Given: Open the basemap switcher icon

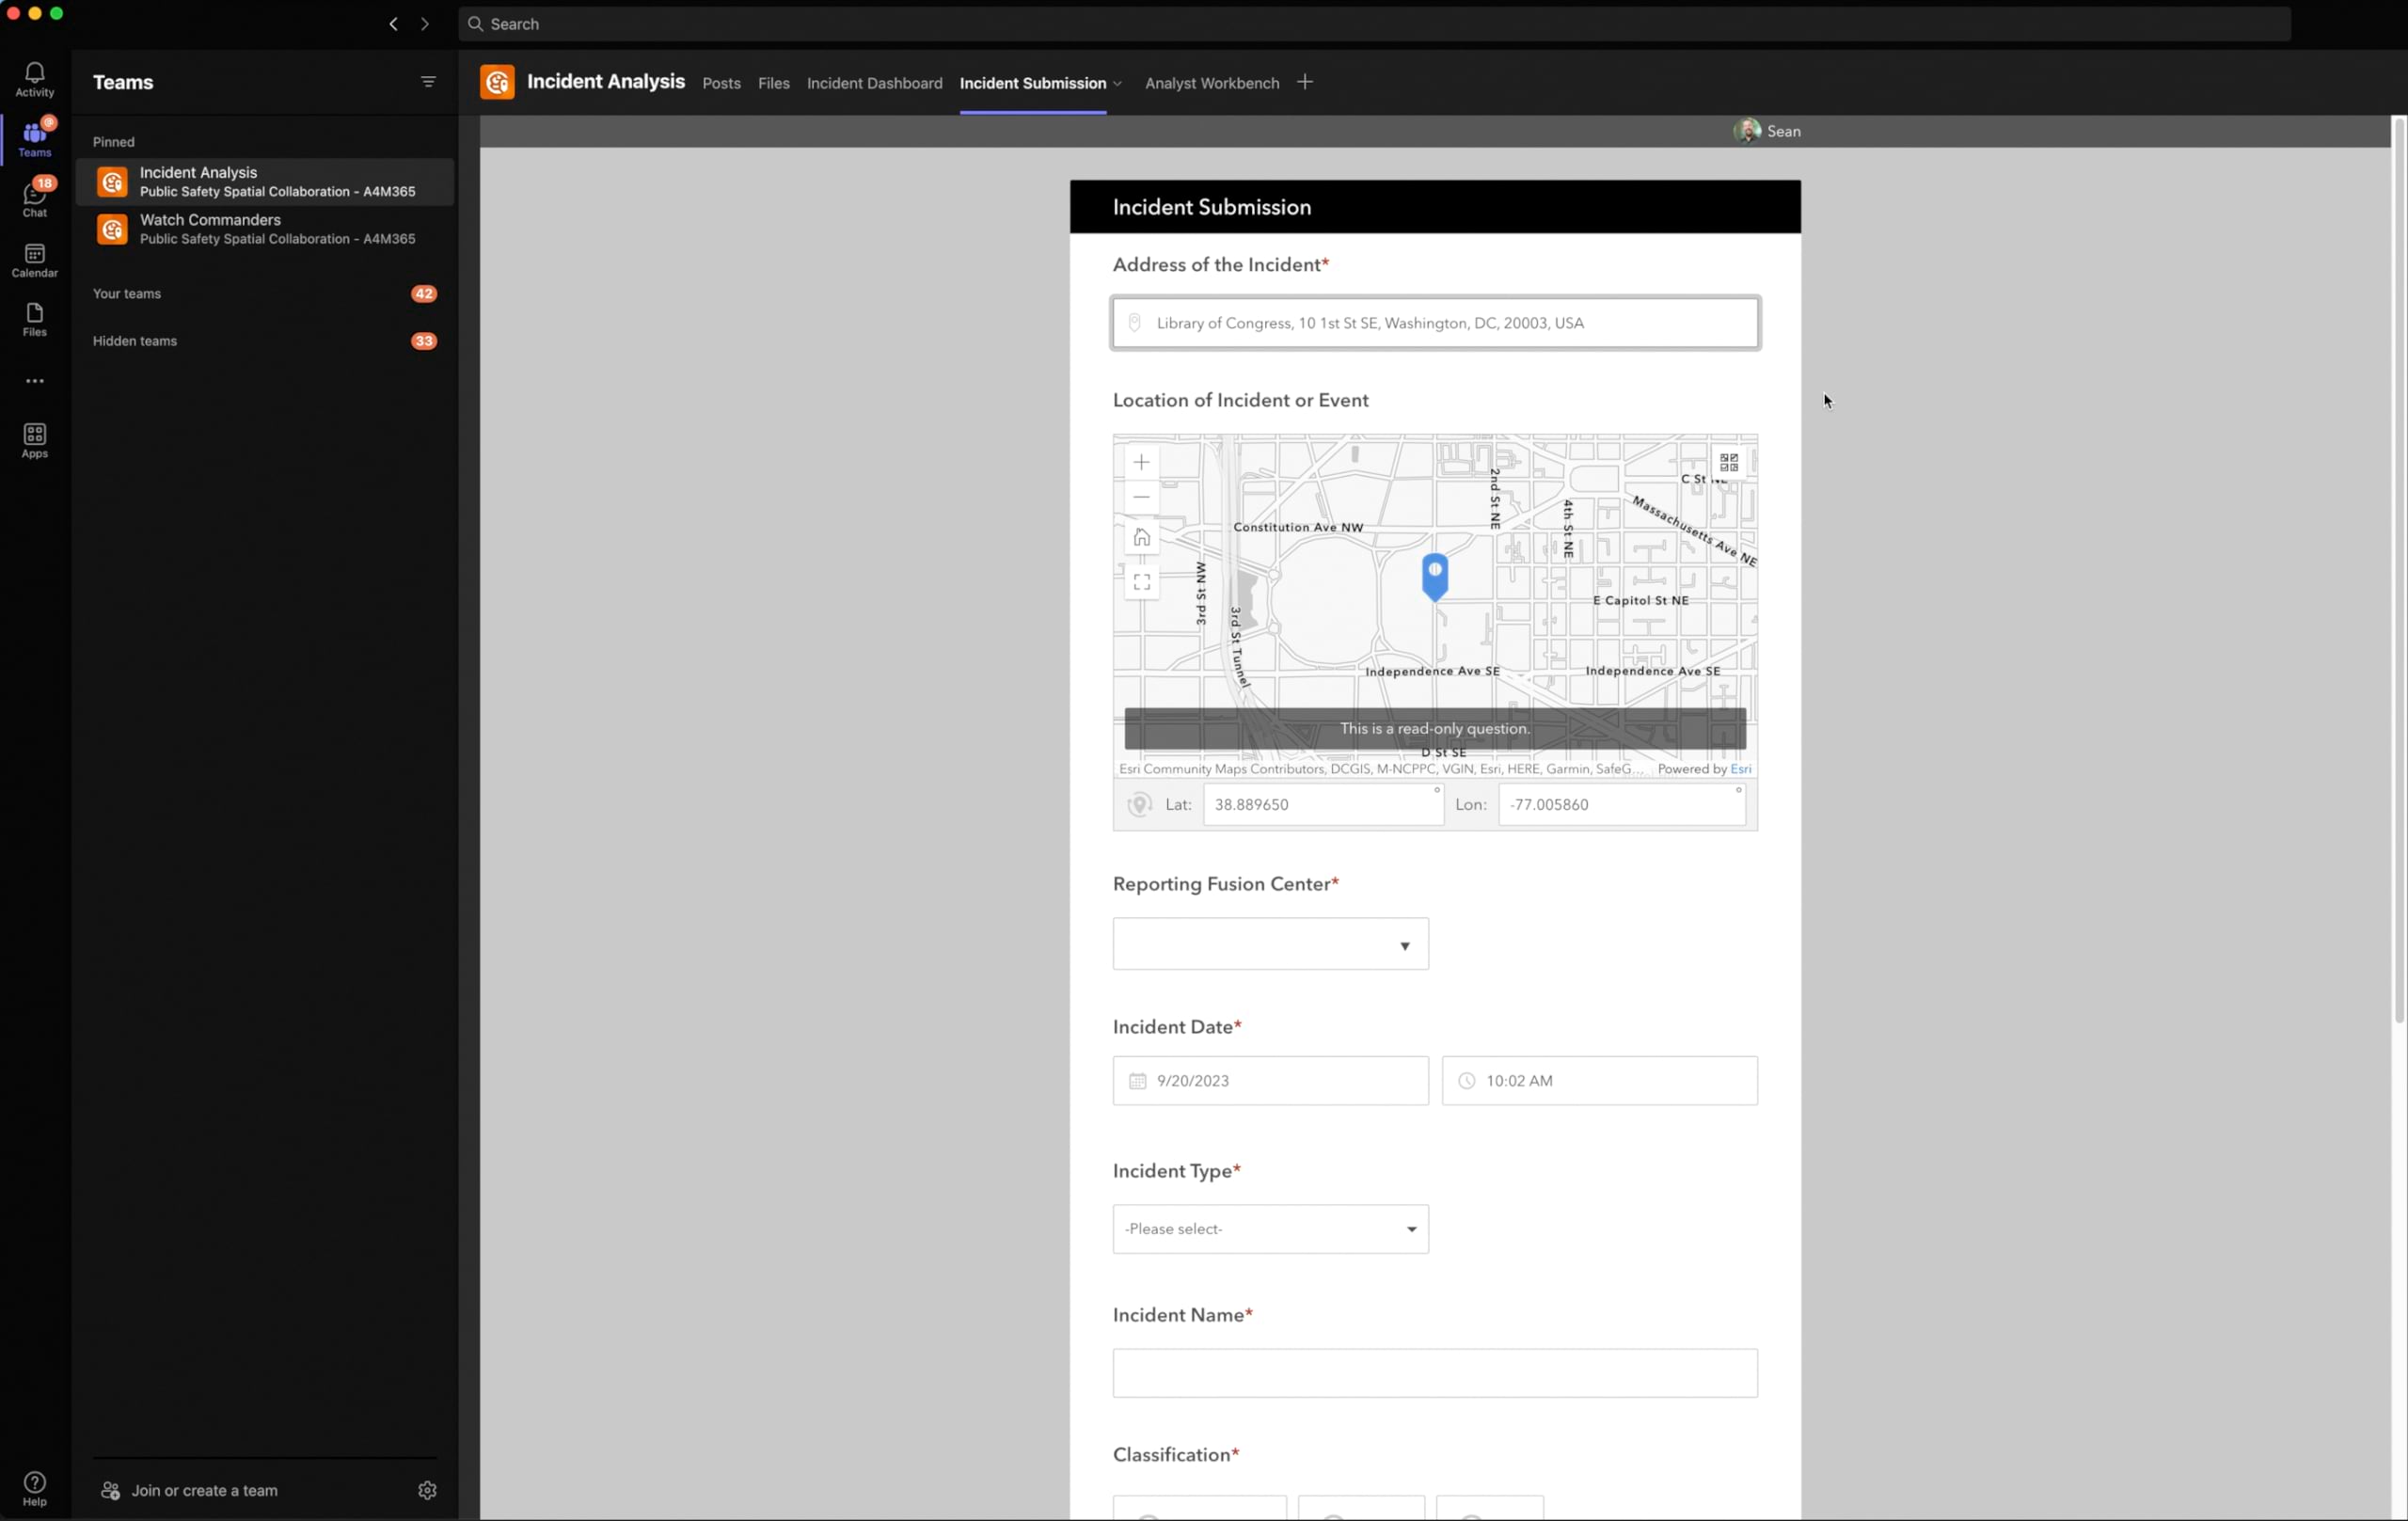Looking at the screenshot, I should [x=1728, y=462].
